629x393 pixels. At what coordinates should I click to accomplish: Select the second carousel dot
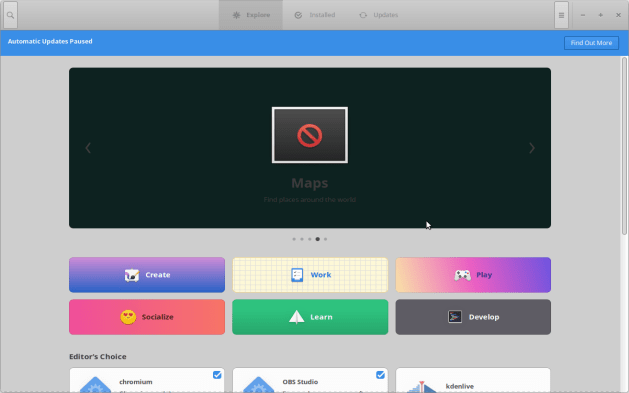[302, 239]
